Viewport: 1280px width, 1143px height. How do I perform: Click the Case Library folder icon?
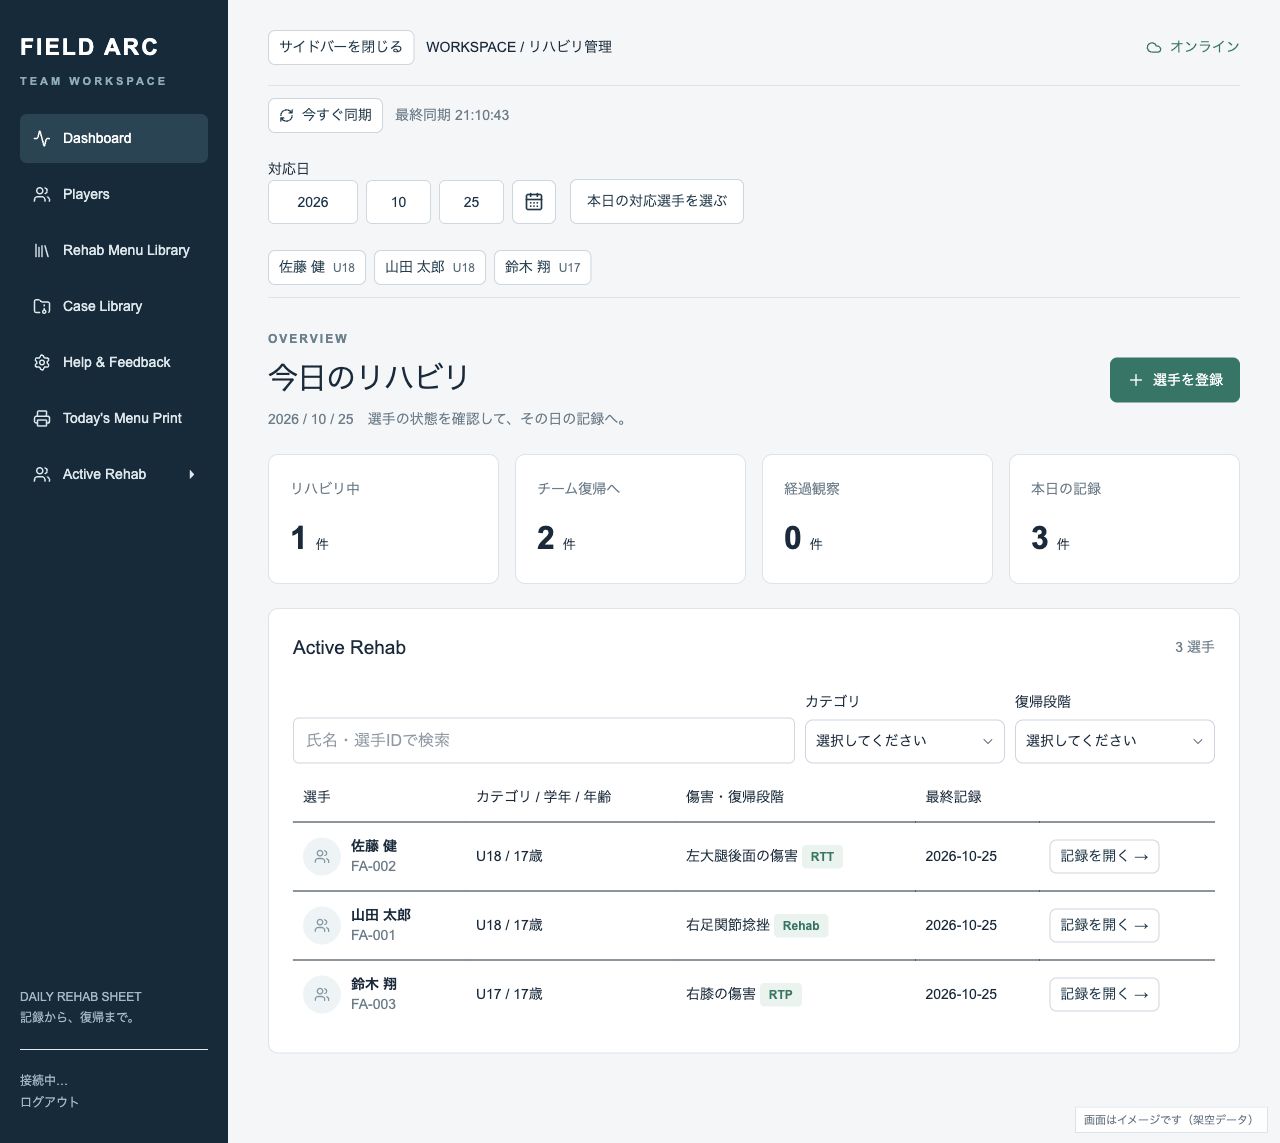(42, 306)
